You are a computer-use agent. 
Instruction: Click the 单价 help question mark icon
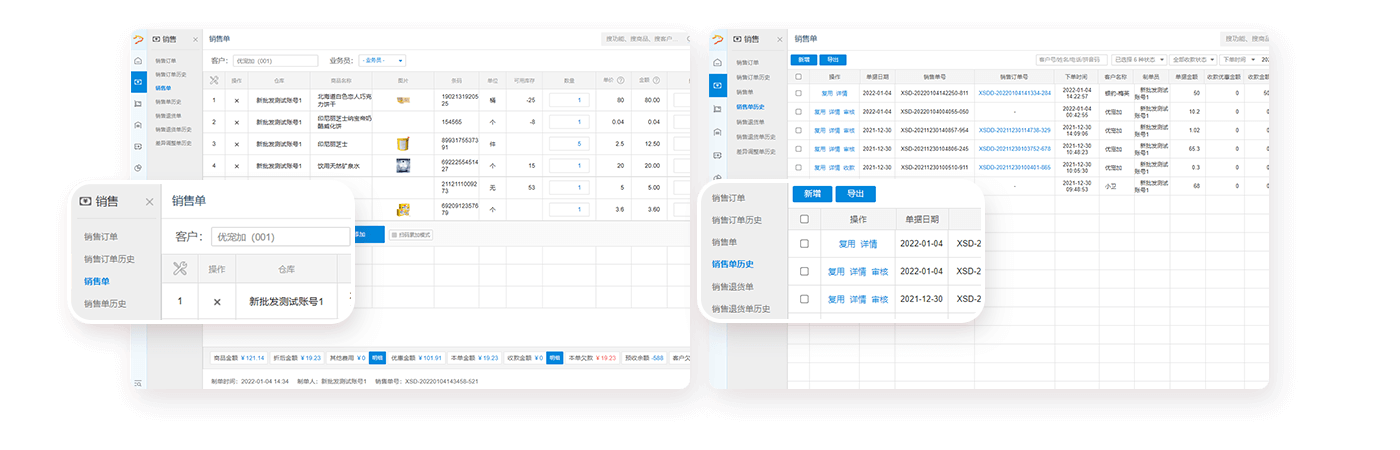tap(620, 80)
